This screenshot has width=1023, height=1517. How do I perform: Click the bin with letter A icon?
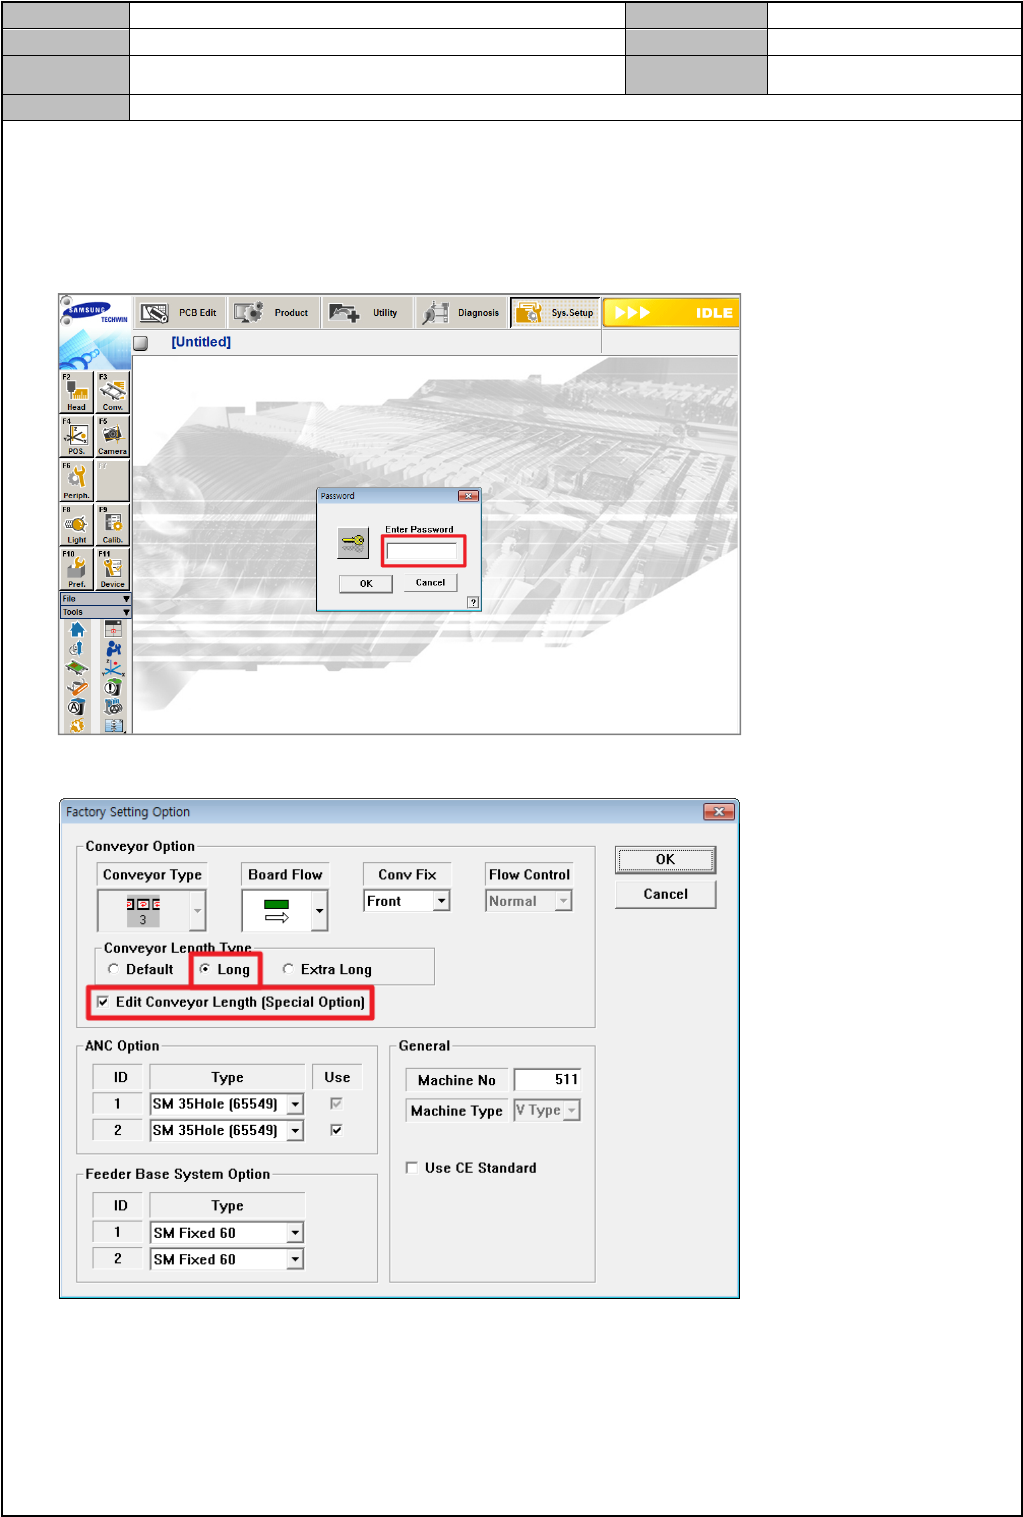pos(77,707)
